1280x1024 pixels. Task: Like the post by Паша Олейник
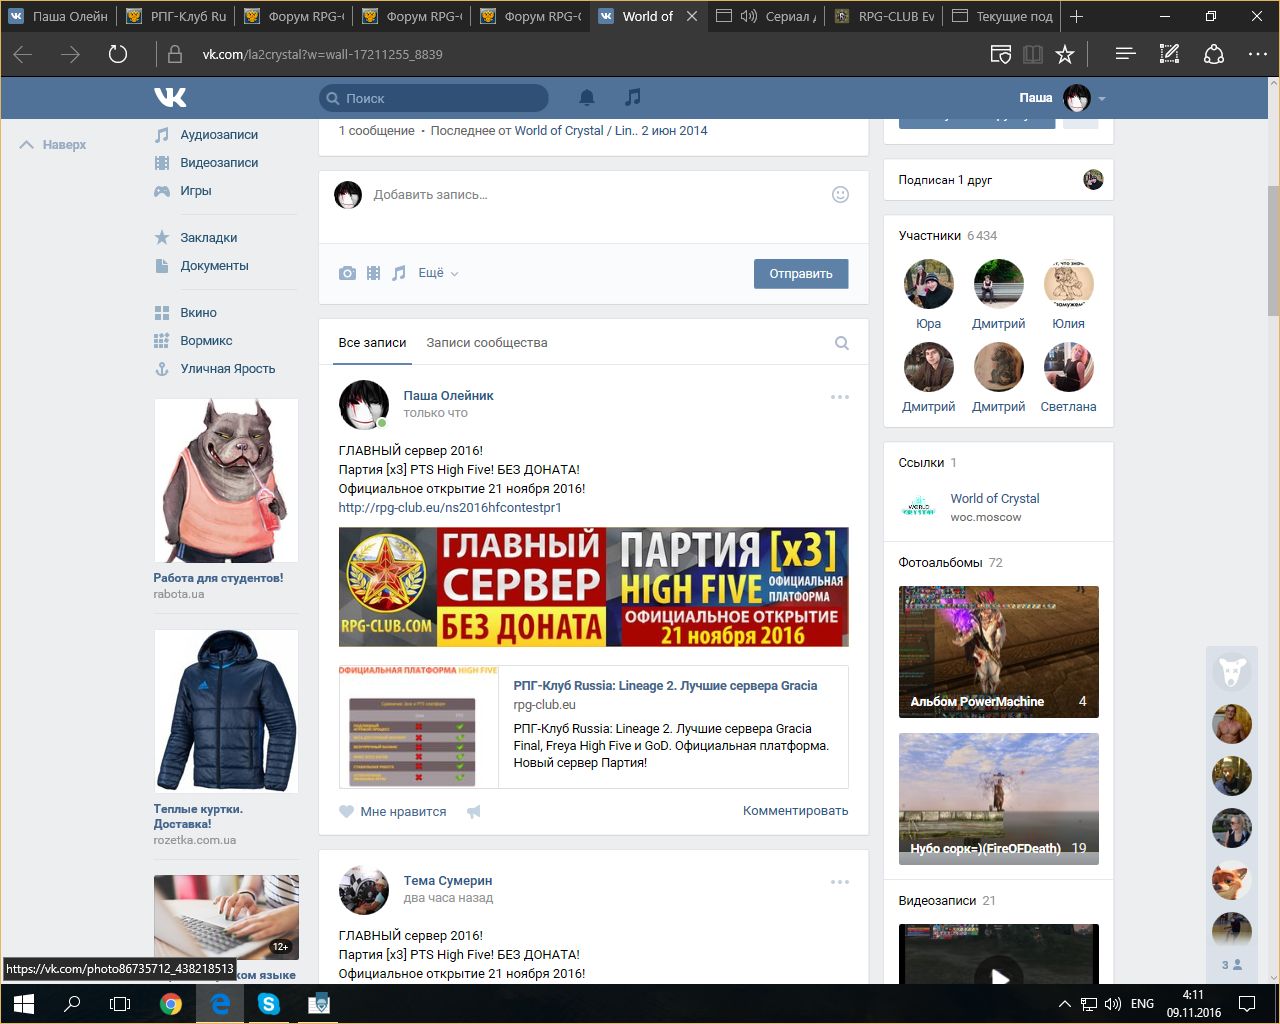[x=393, y=812]
